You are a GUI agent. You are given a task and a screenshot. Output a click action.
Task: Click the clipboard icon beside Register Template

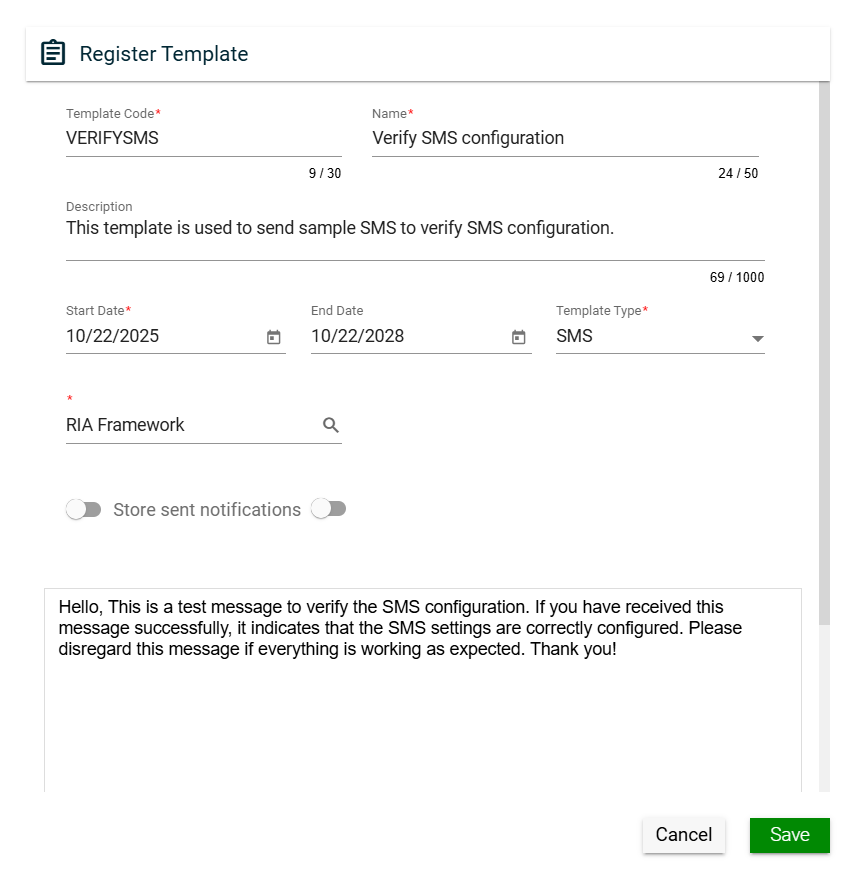click(x=53, y=53)
